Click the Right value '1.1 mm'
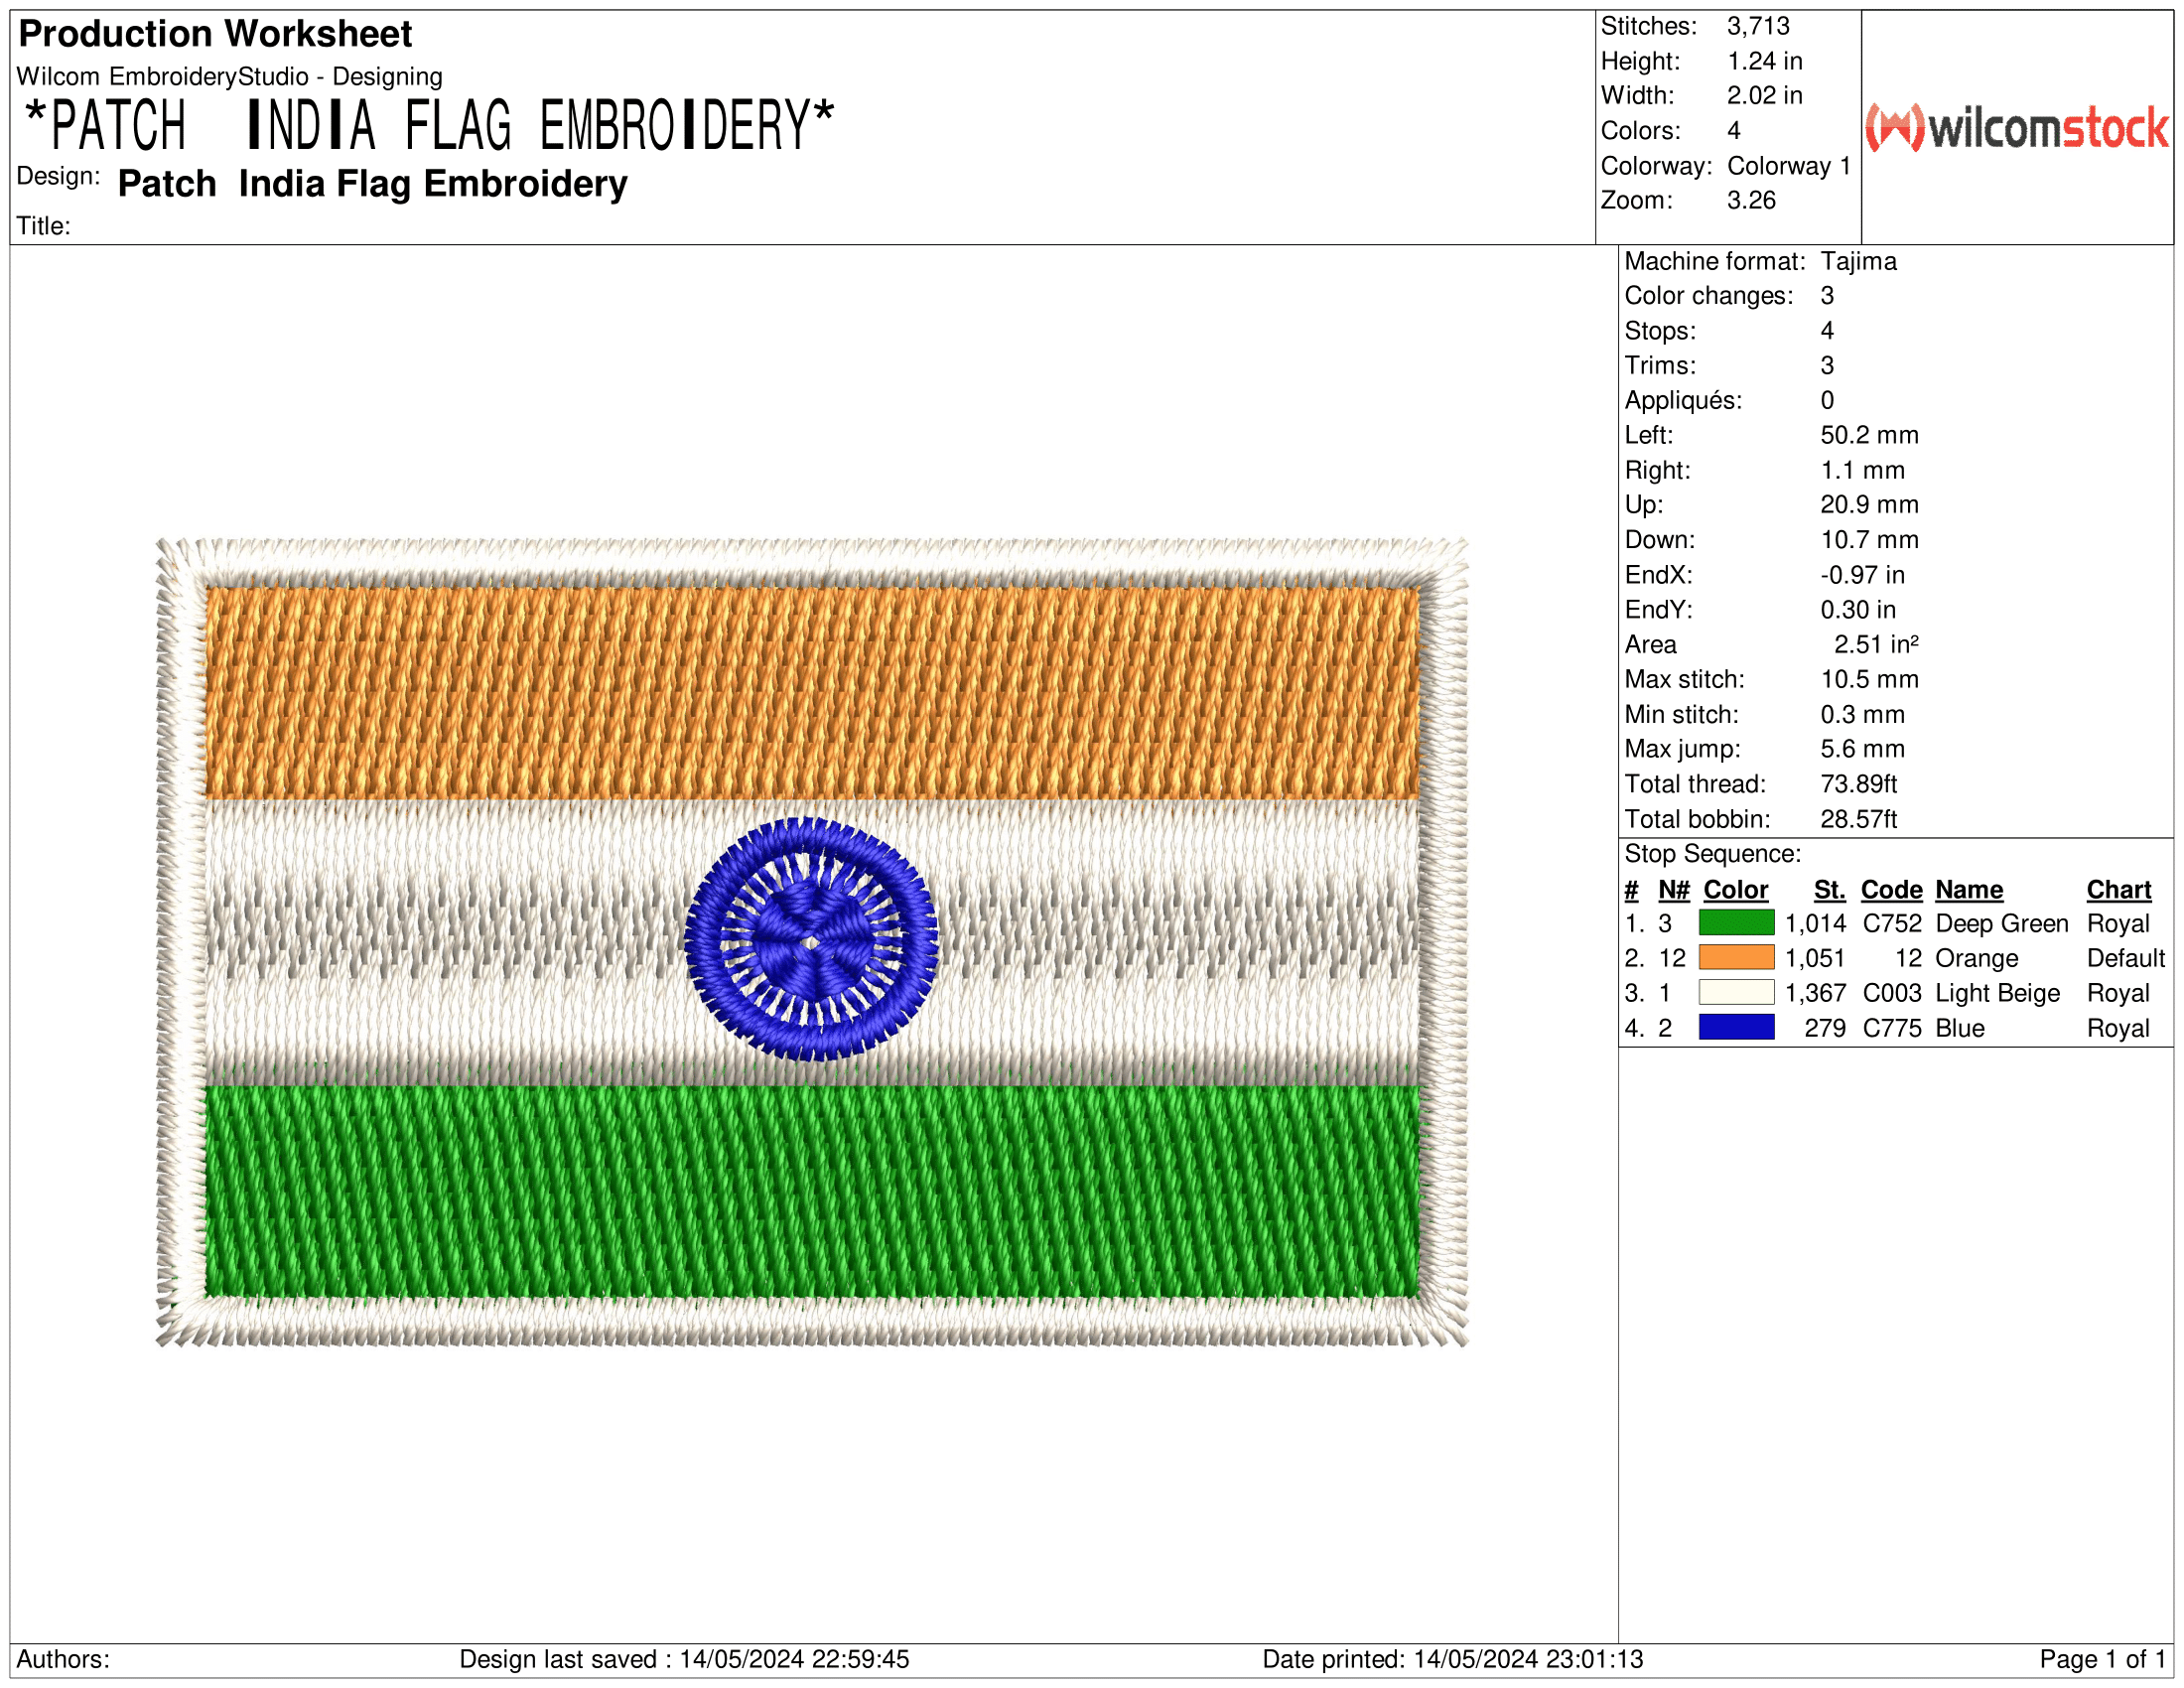 click(1862, 471)
